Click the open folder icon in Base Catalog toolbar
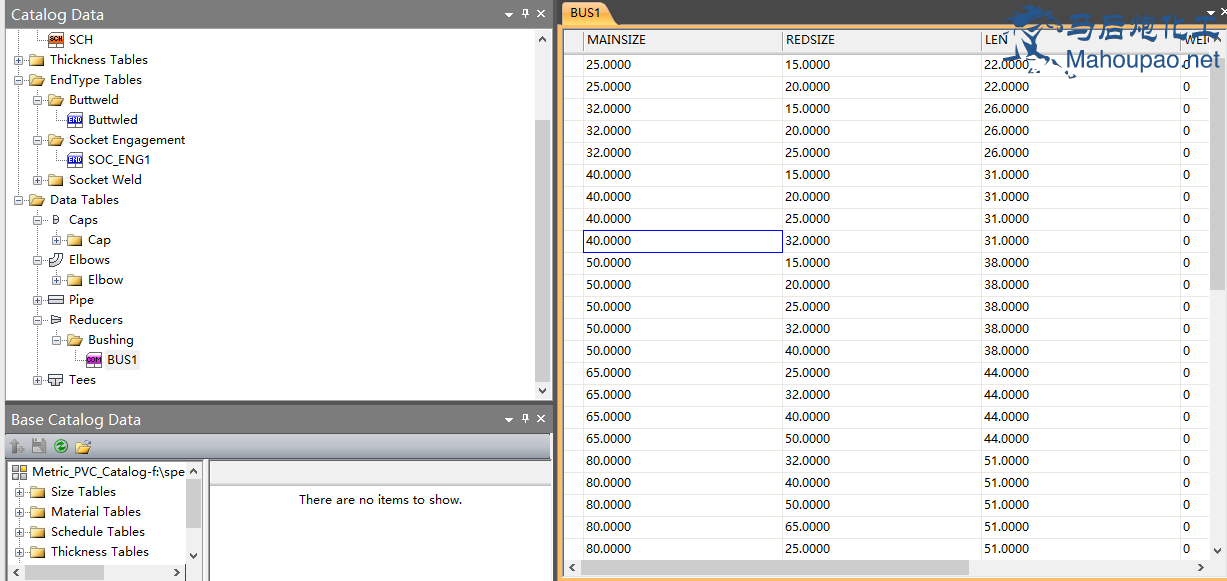Image resolution: width=1227 pixels, height=581 pixels. pyautogui.click(x=83, y=446)
